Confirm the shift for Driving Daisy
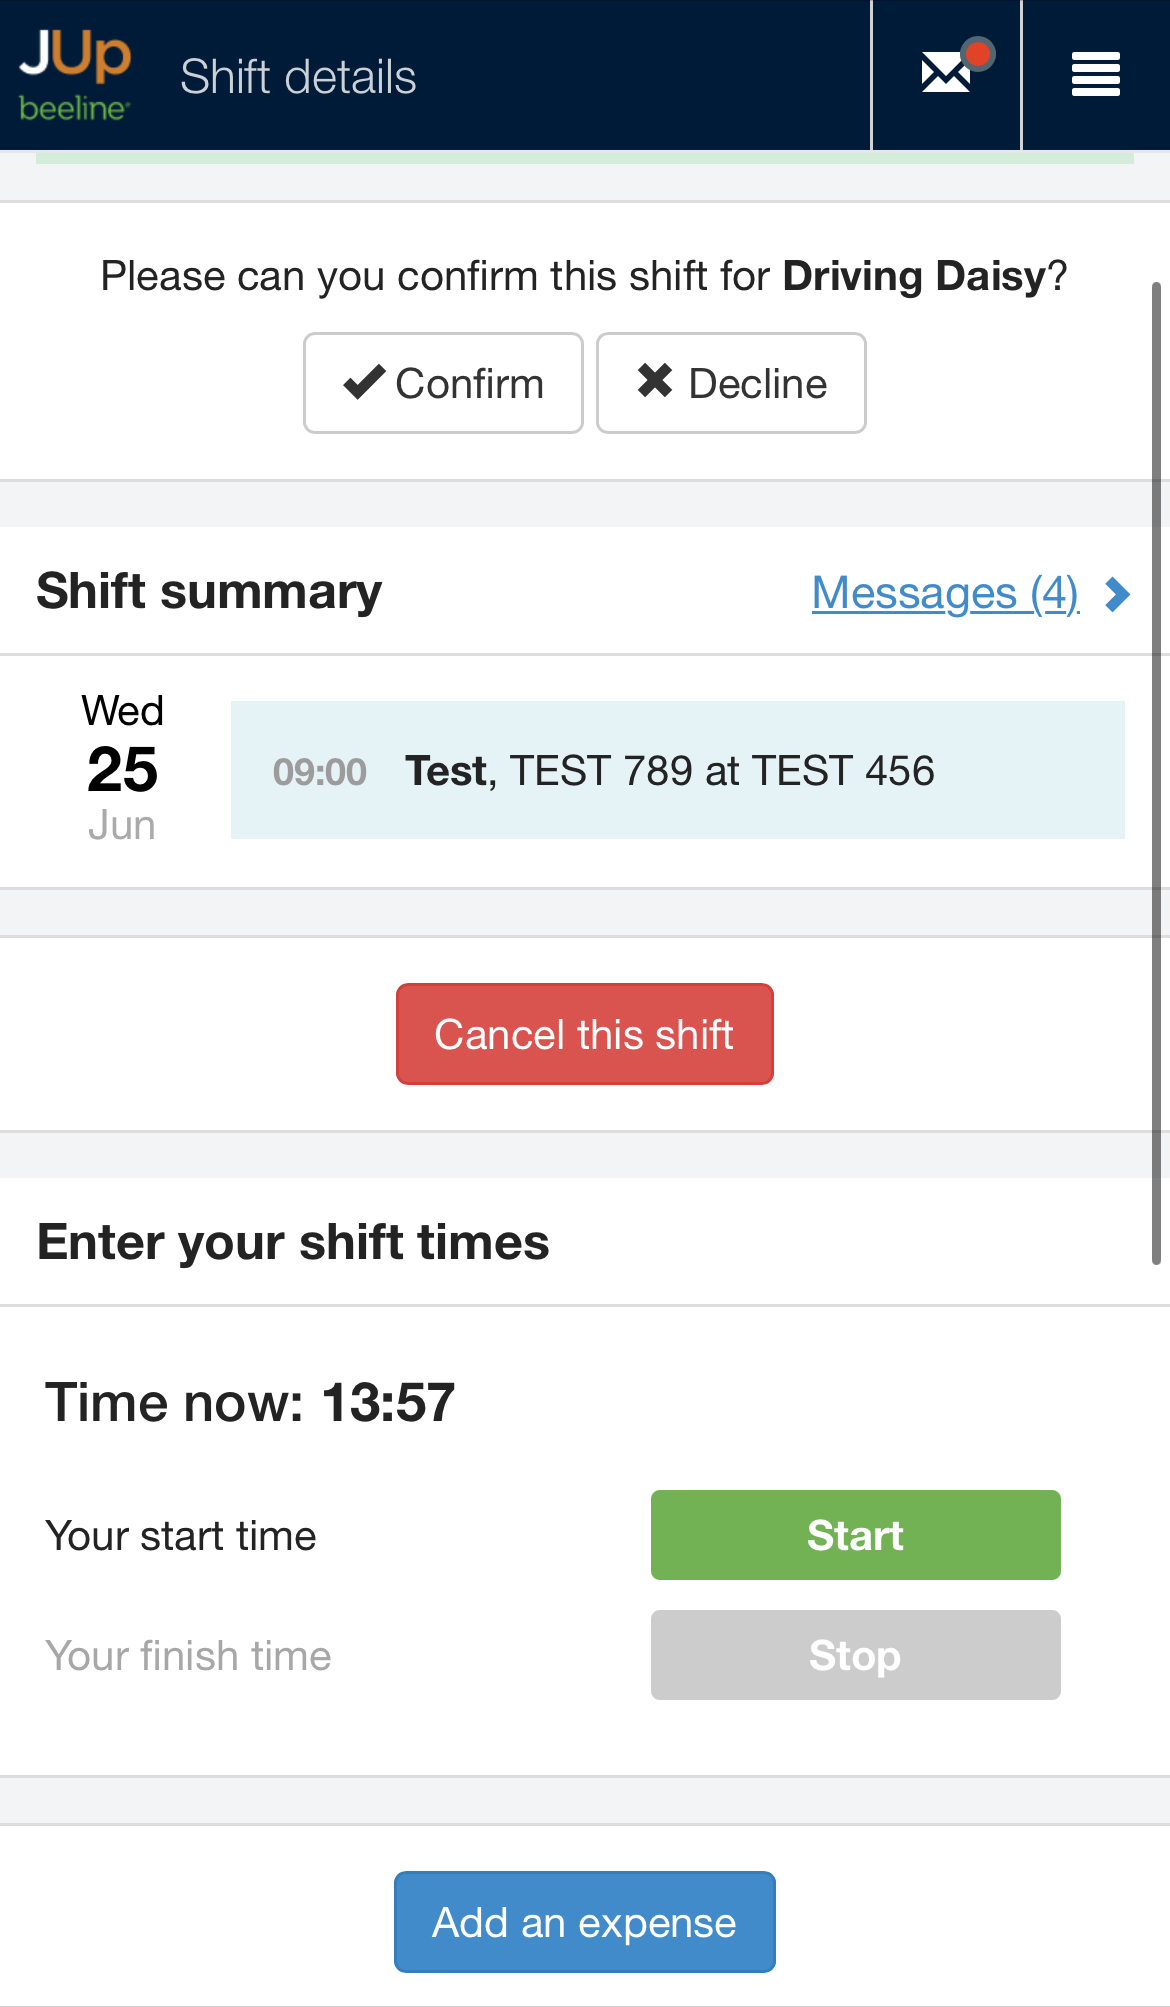1170x2007 pixels. pyautogui.click(x=443, y=383)
